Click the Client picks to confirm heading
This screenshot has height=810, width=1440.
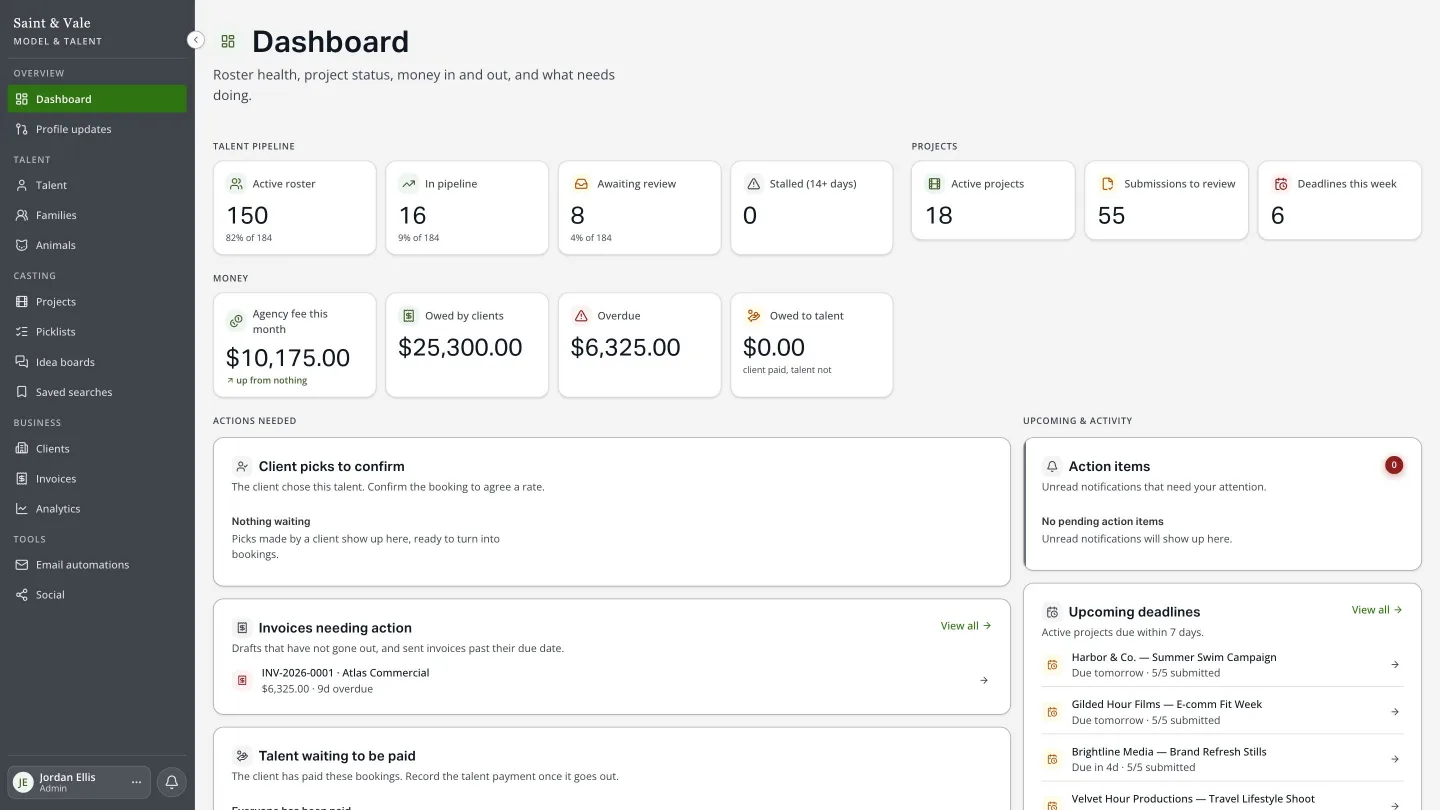[331, 466]
